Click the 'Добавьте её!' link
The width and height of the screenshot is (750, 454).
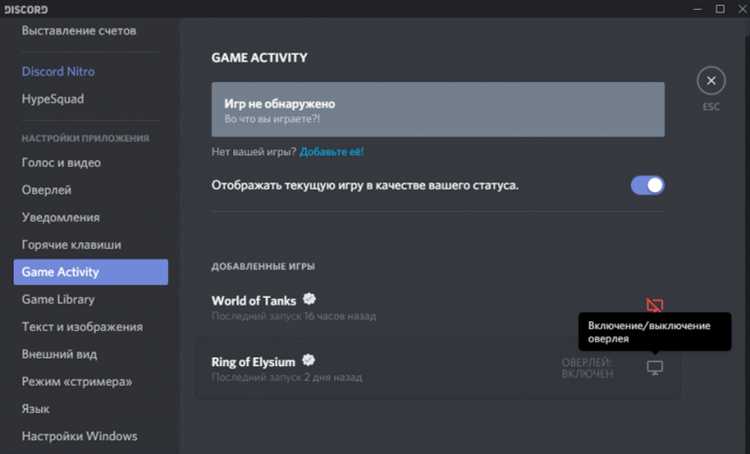click(331, 152)
